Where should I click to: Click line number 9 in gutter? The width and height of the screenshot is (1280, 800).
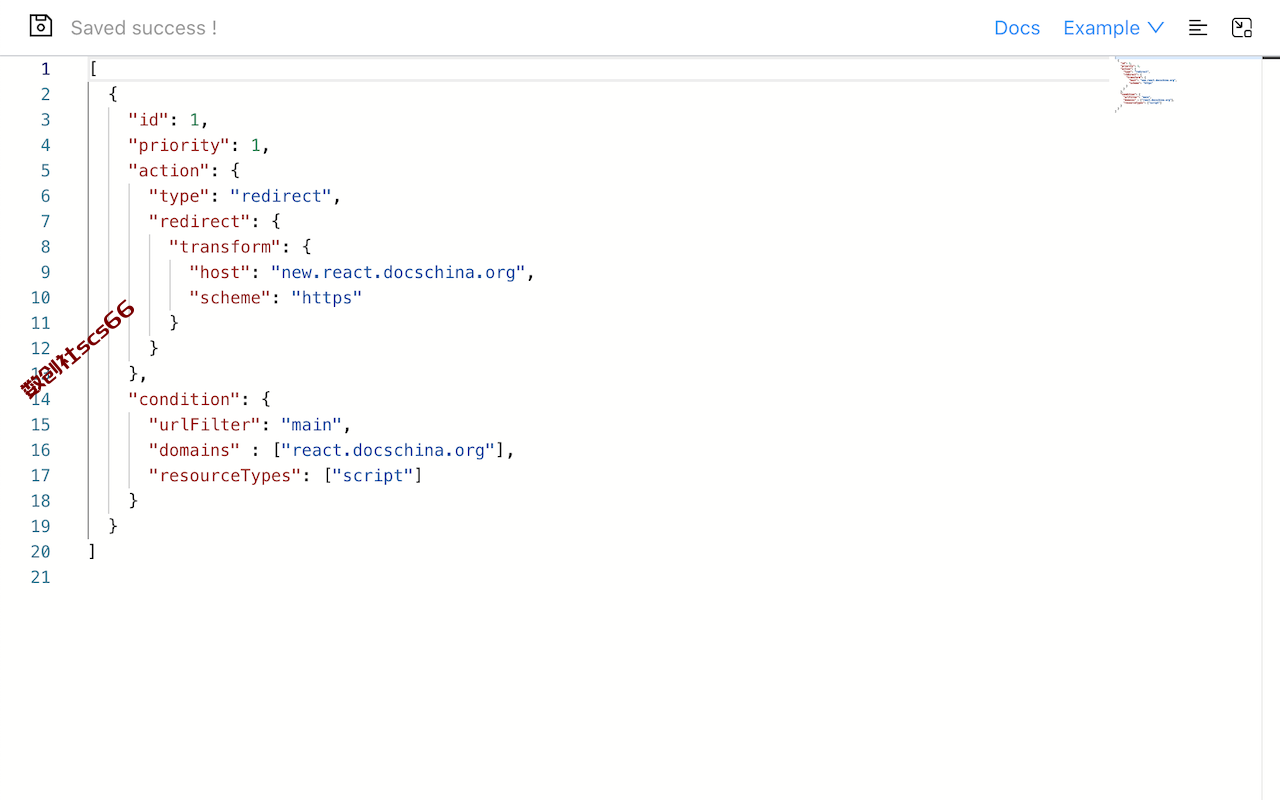[x=45, y=273]
